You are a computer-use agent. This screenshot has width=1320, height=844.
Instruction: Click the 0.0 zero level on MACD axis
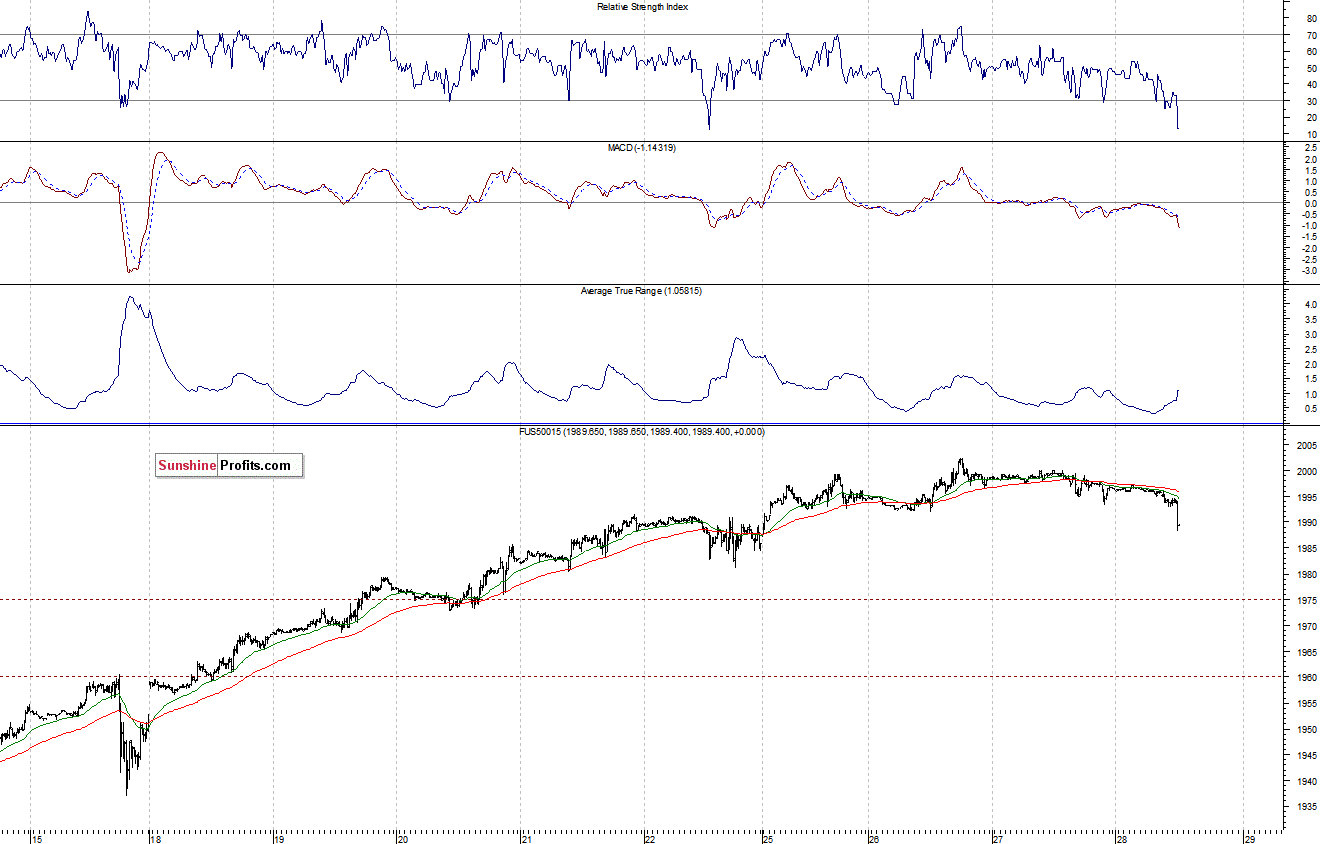(x=1309, y=203)
